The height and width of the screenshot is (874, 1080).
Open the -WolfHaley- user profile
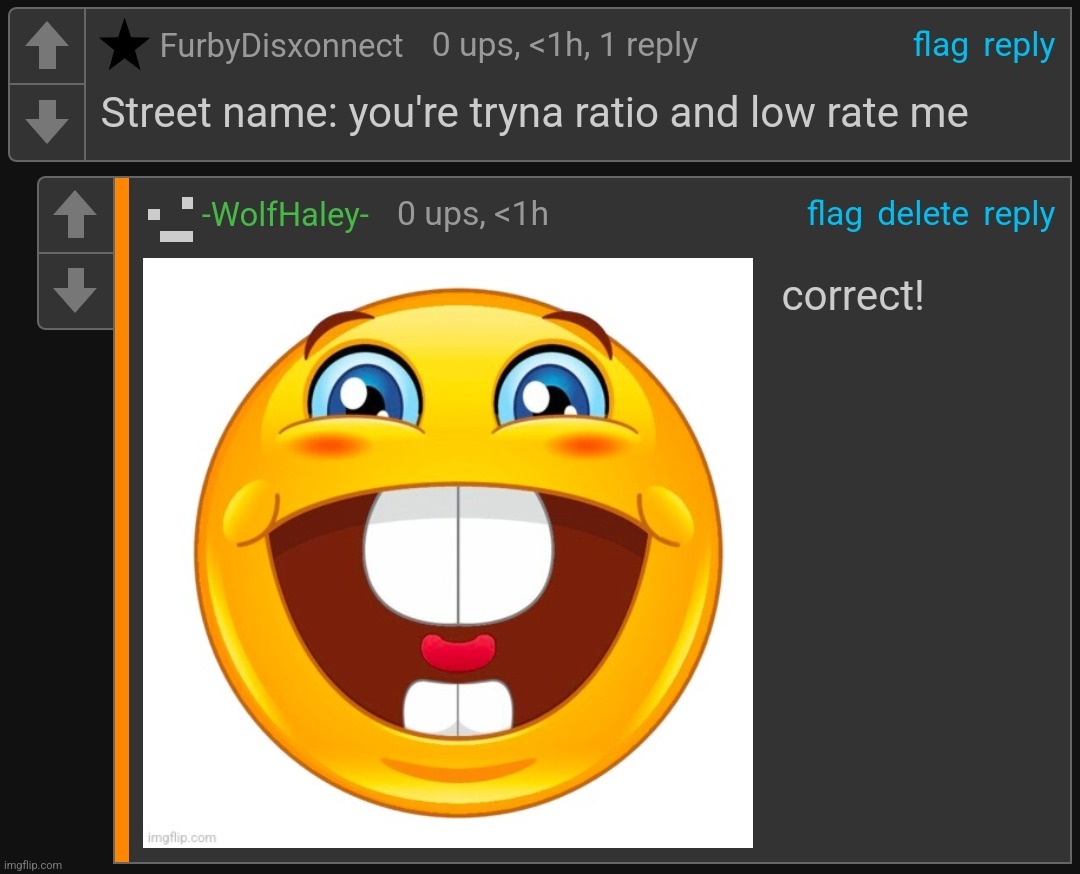[x=285, y=214]
